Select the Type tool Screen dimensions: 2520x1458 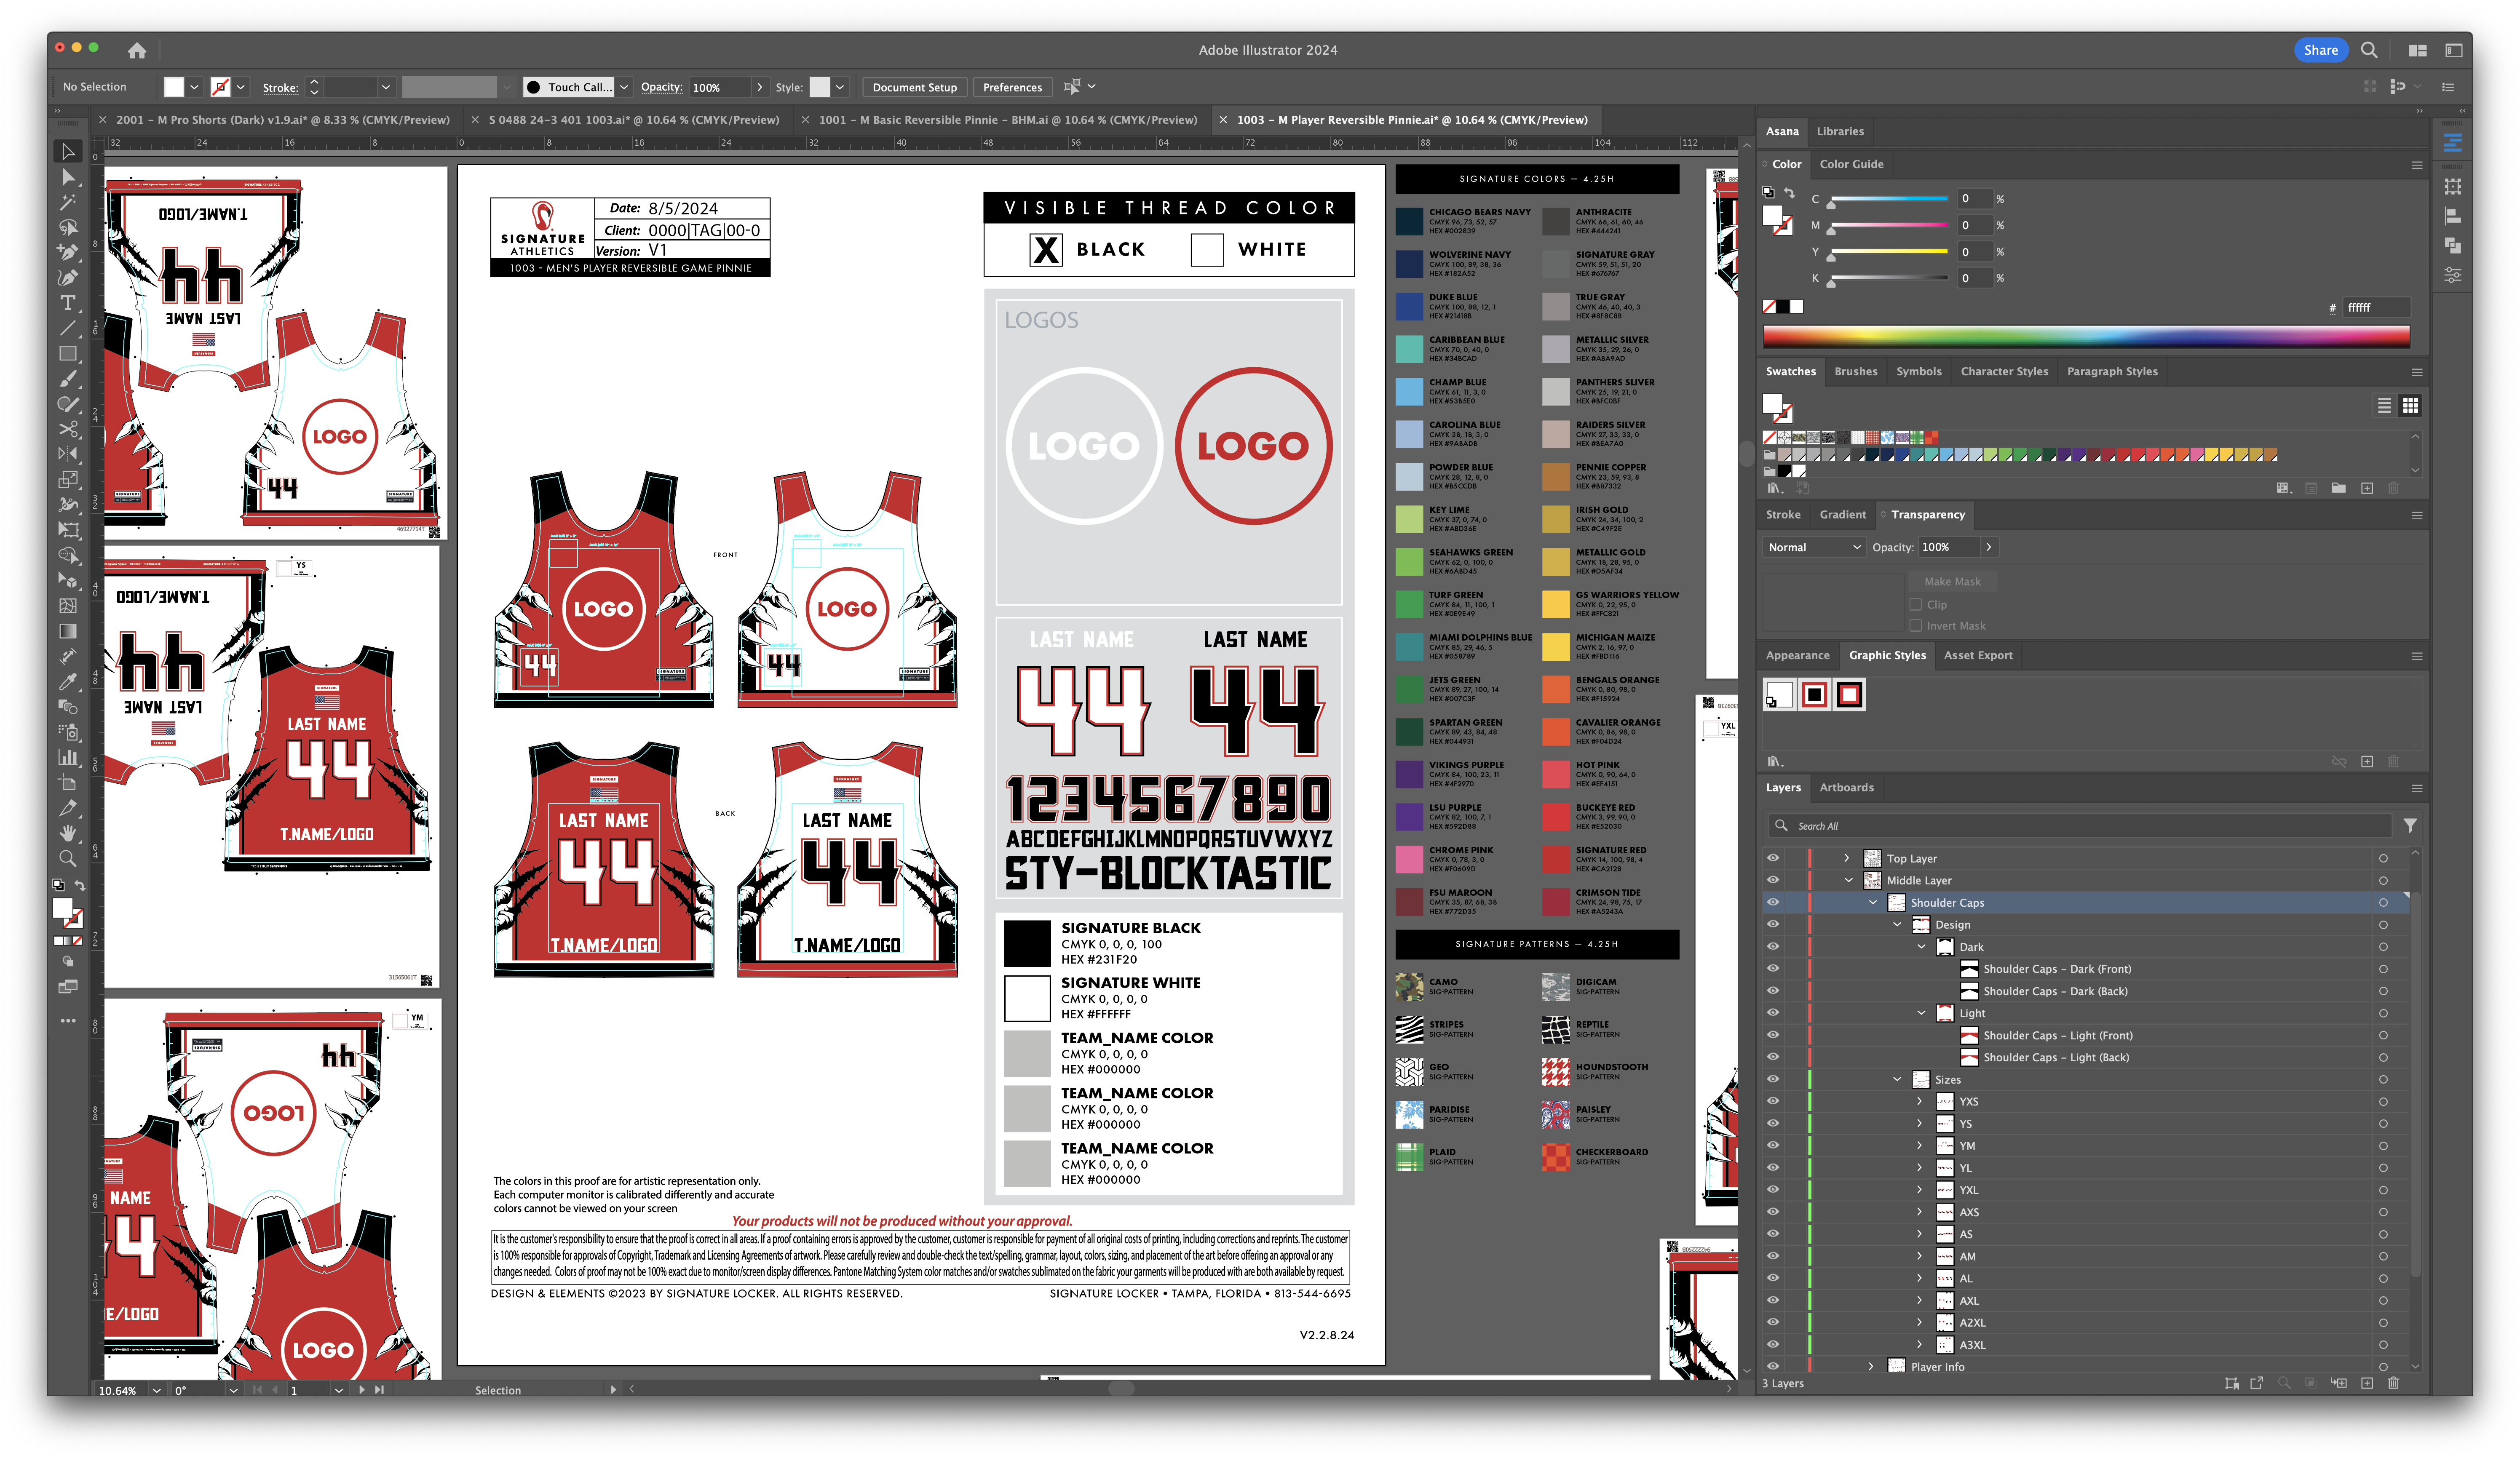tap(67, 303)
